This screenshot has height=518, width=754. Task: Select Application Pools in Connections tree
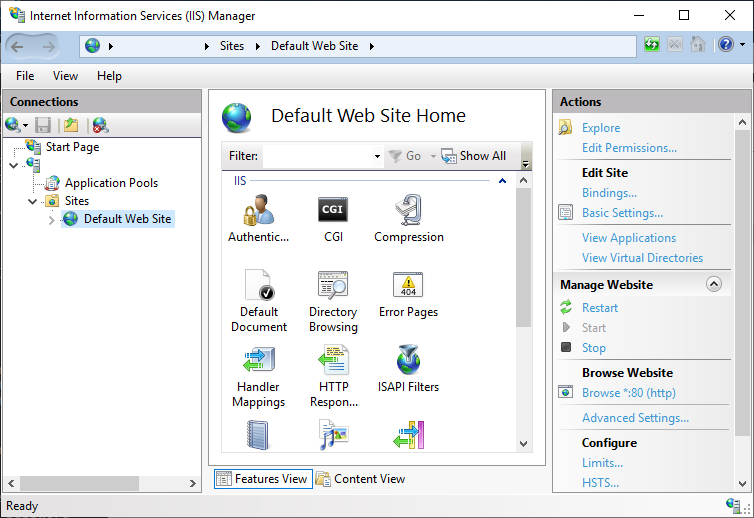click(x=111, y=183)
